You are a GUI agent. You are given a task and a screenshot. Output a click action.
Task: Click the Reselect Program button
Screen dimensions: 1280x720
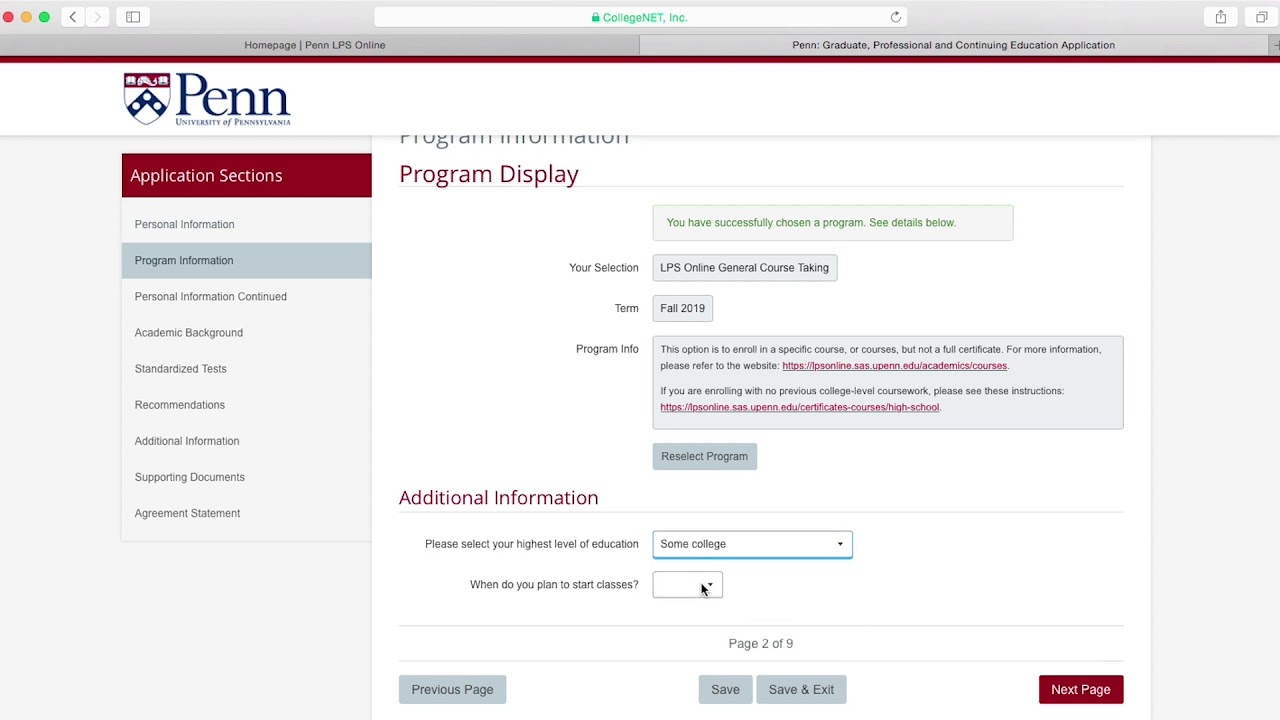tap(704, 456)
